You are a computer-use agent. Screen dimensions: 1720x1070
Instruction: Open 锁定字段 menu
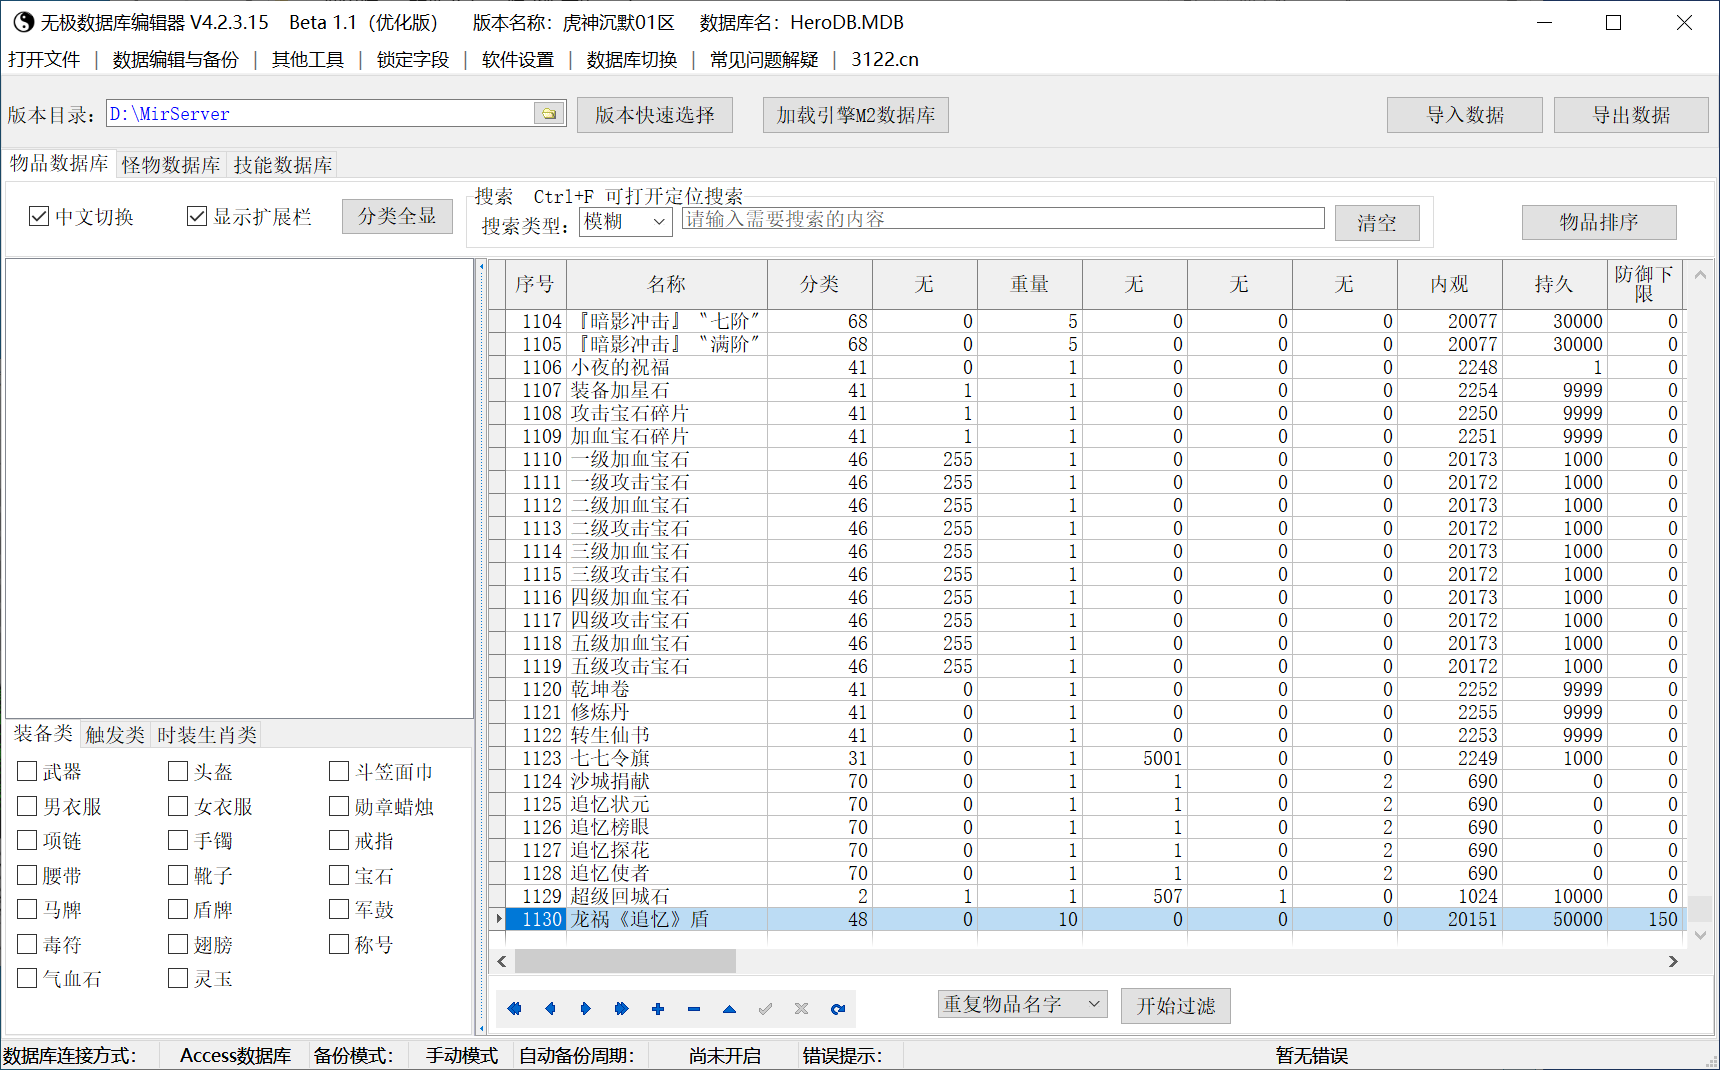413,60
